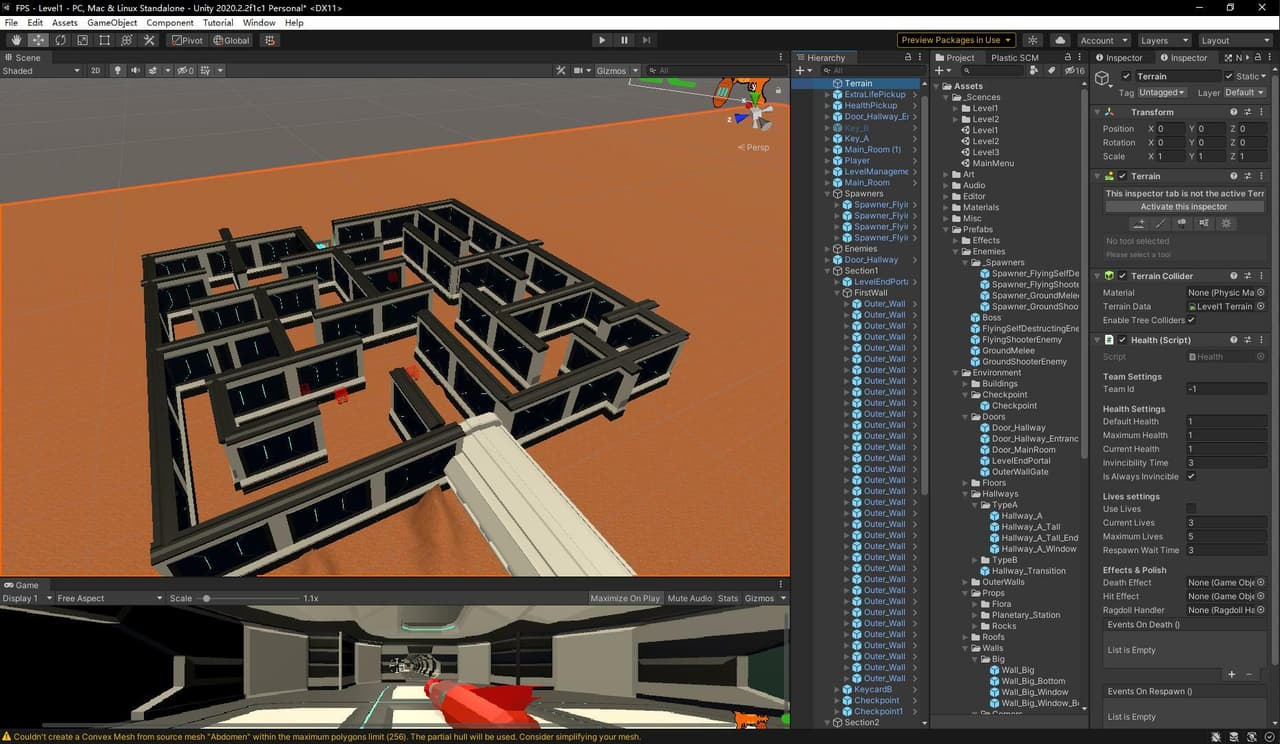The image size is (1280, 744).
Task: Enable the Use Lives checkbox
Action: 1191,509
